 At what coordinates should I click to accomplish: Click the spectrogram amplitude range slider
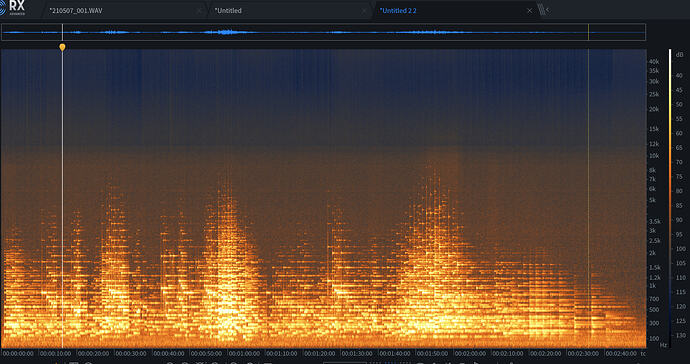pyautogui.click(x=670, y=198)
